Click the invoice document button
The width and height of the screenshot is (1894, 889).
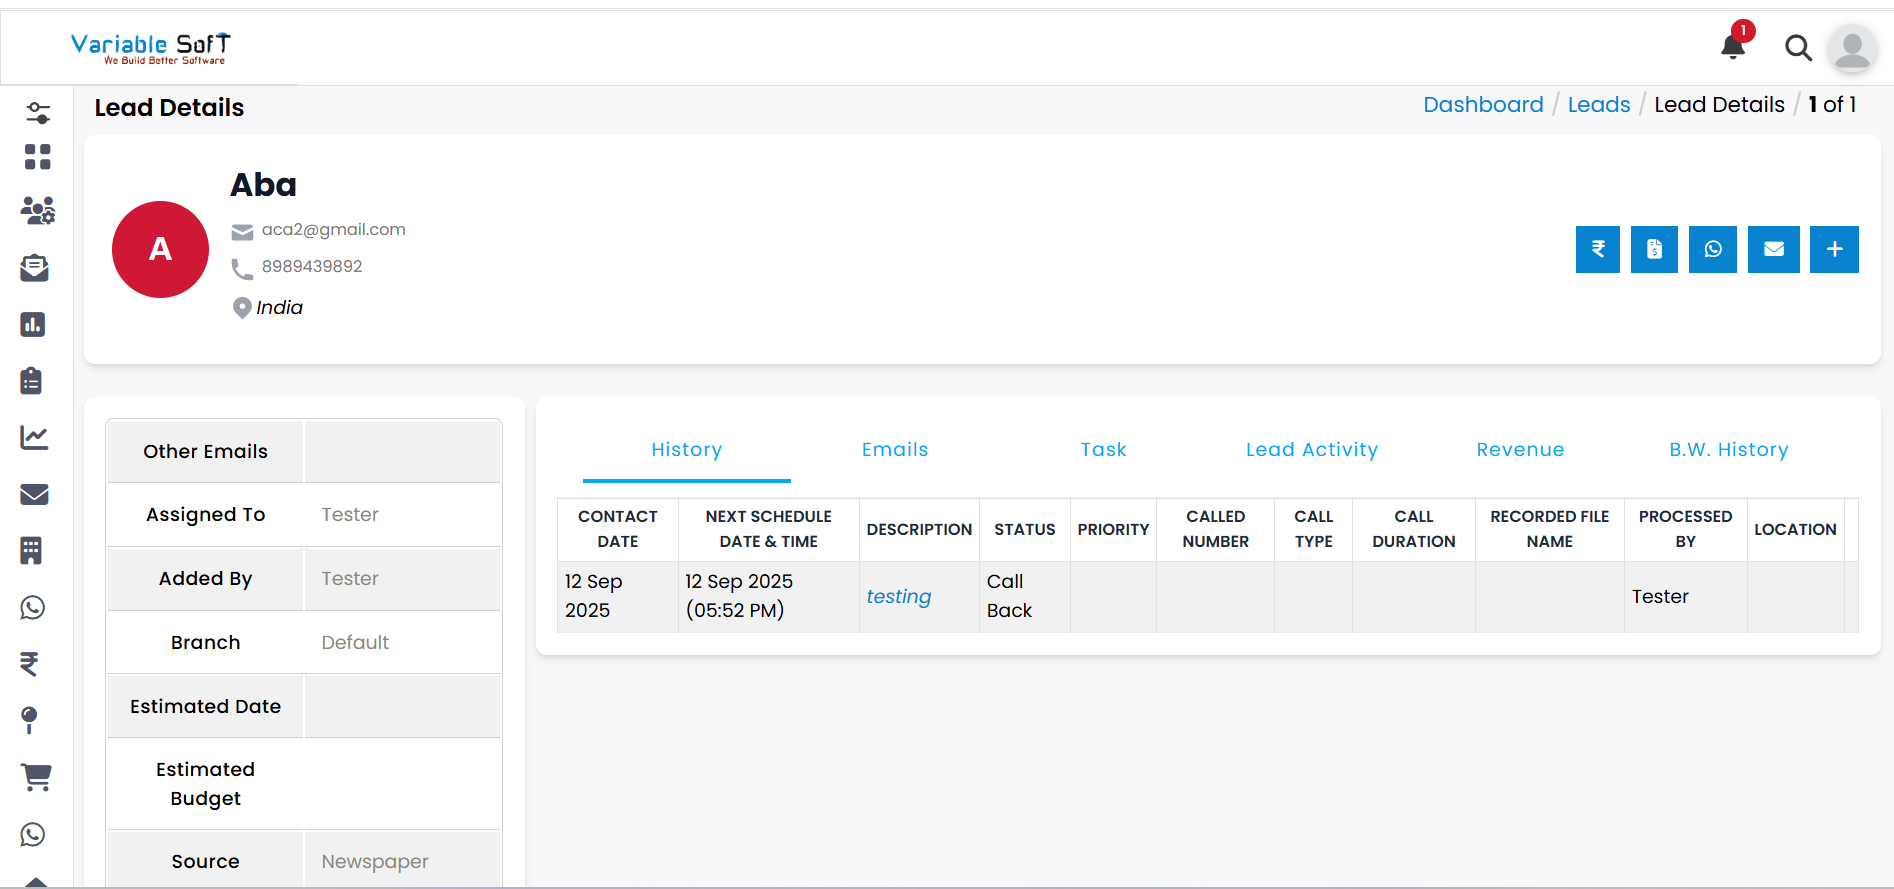[x=1654, y=249]
